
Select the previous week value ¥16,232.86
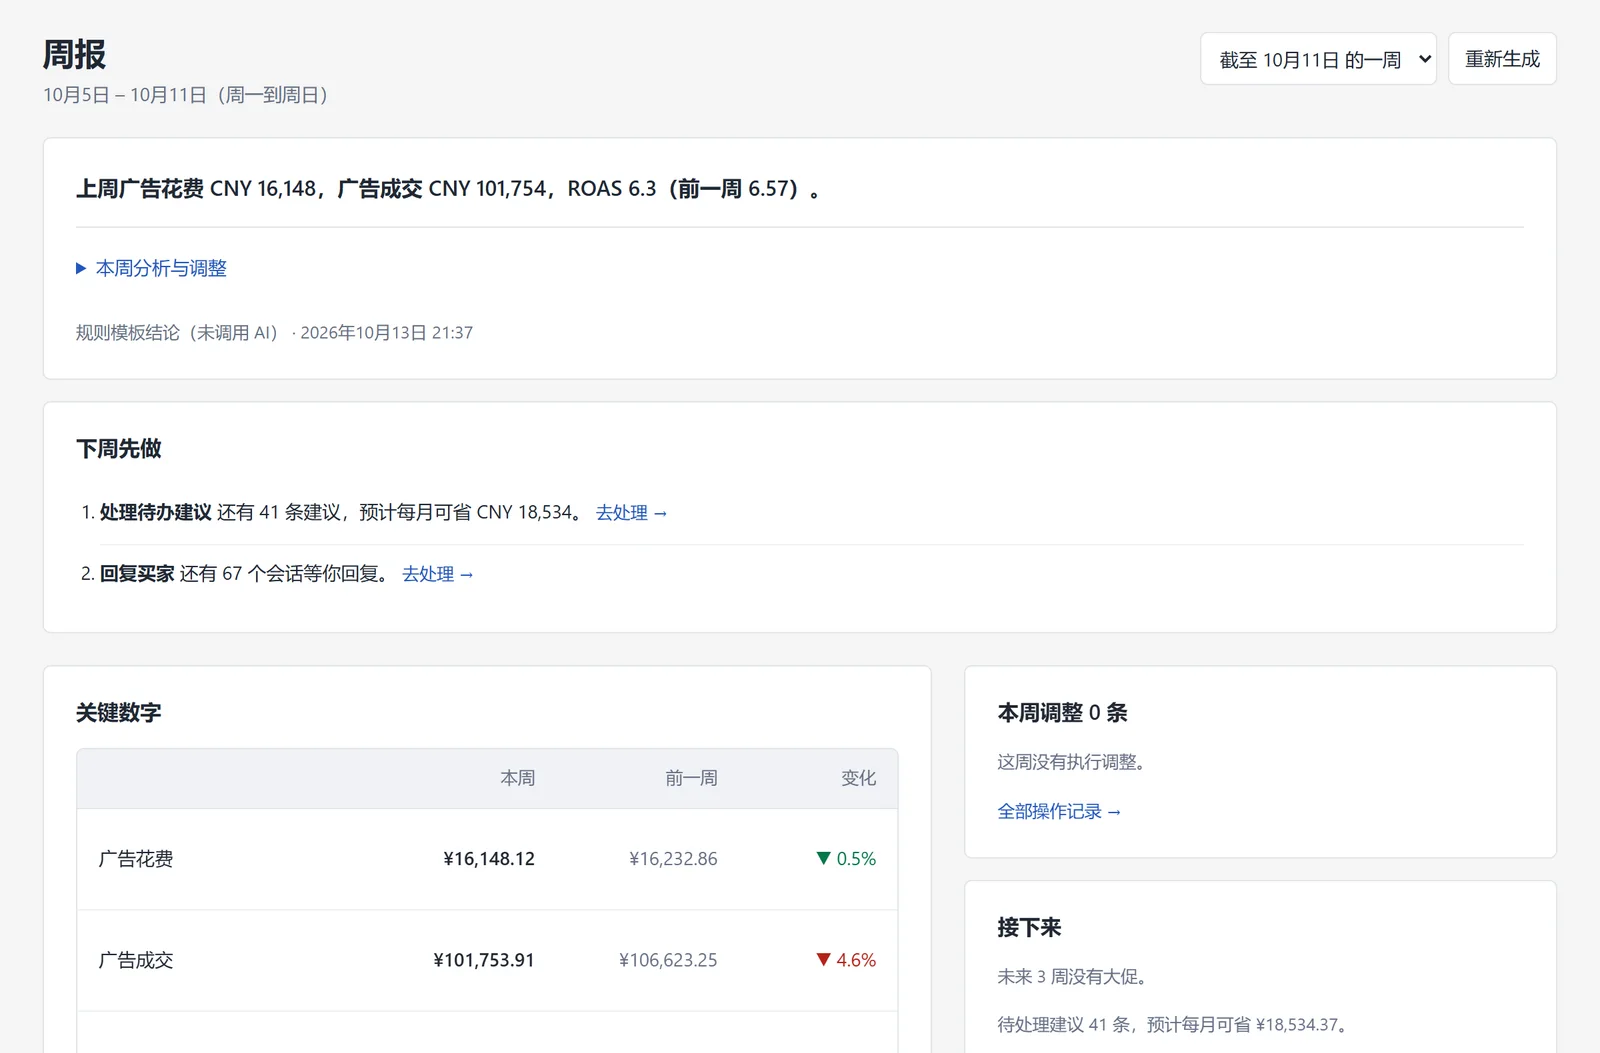(x=673, y=859)
